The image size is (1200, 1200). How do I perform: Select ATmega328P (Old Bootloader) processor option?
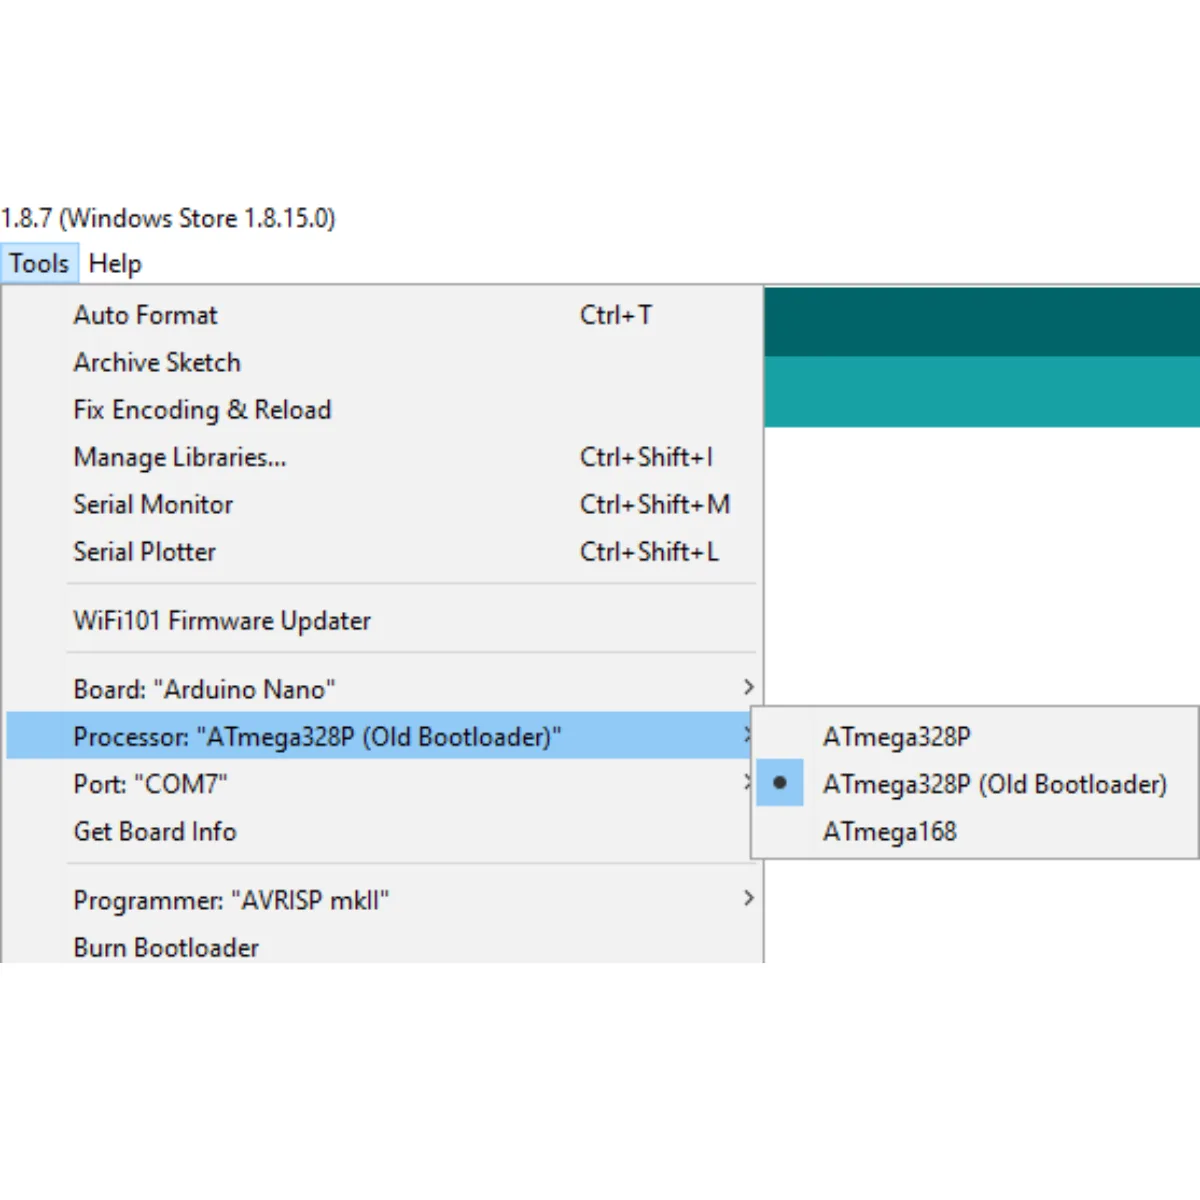pos(975,784)
